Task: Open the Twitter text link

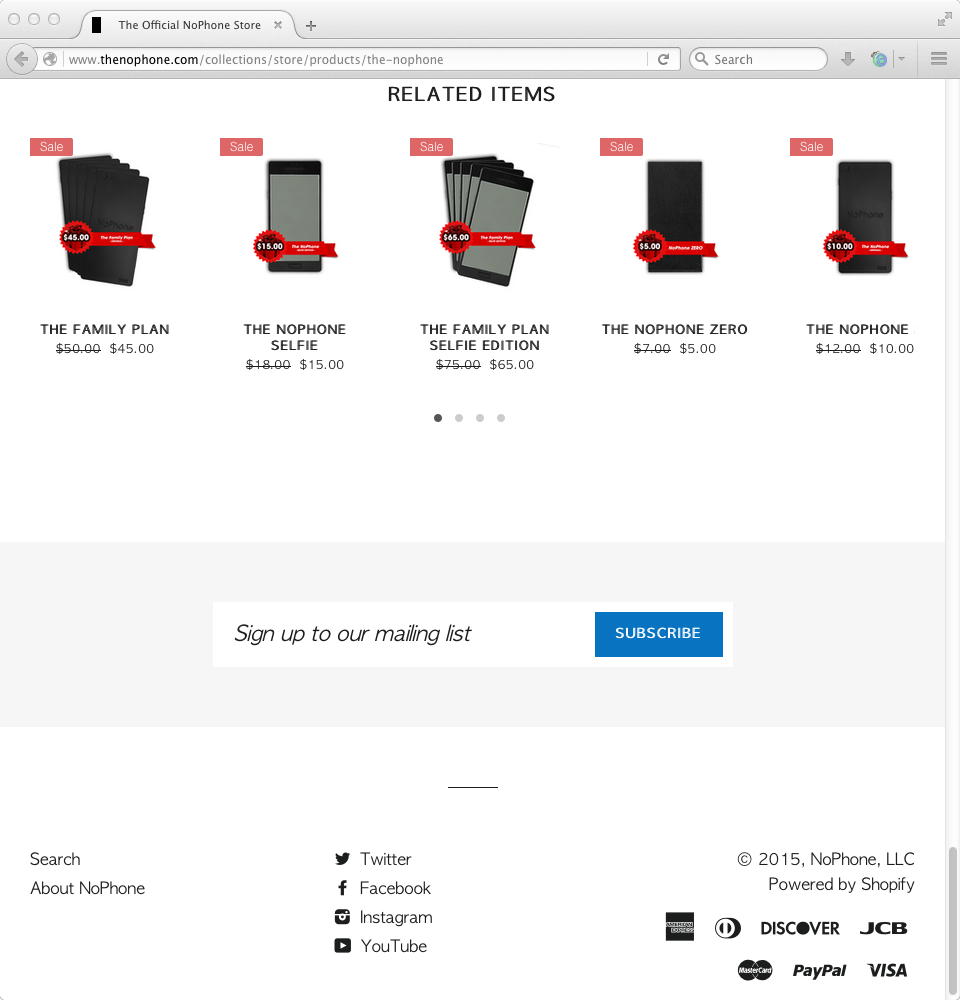Action: pyautogui.click(x=385, y=859)
